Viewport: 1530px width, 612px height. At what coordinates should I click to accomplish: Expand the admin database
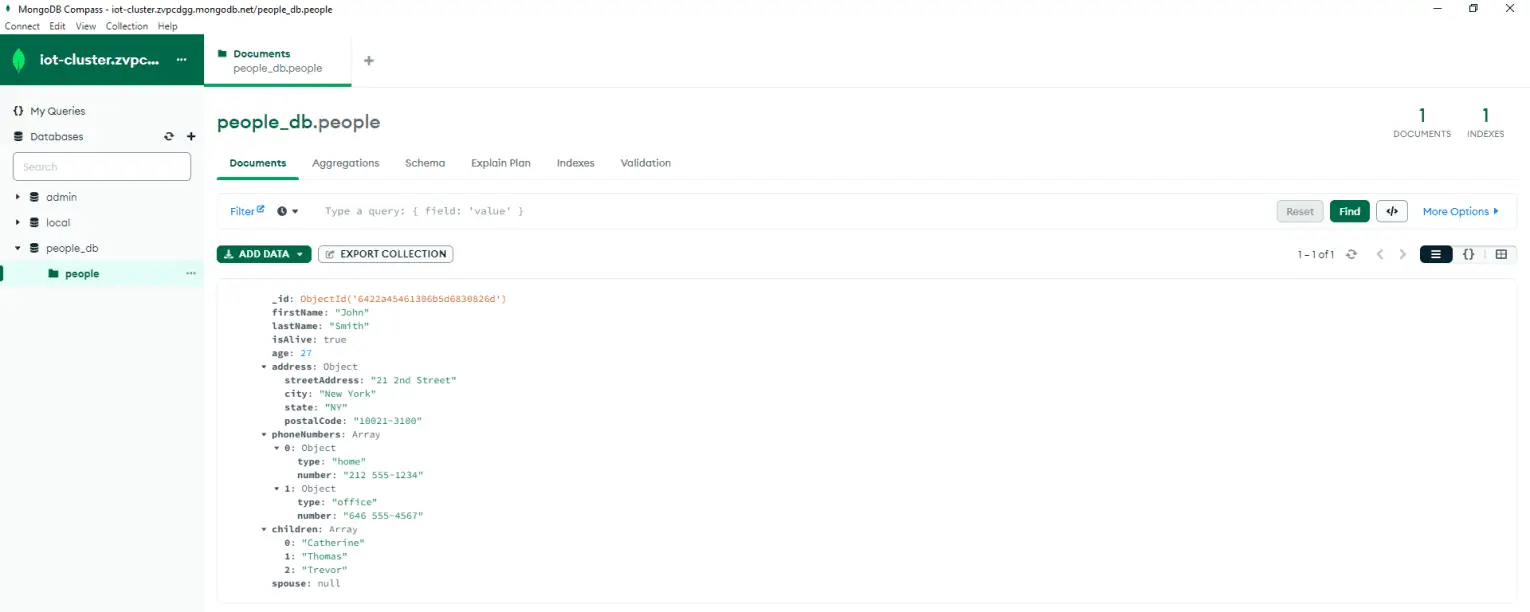tap(17, 197)
